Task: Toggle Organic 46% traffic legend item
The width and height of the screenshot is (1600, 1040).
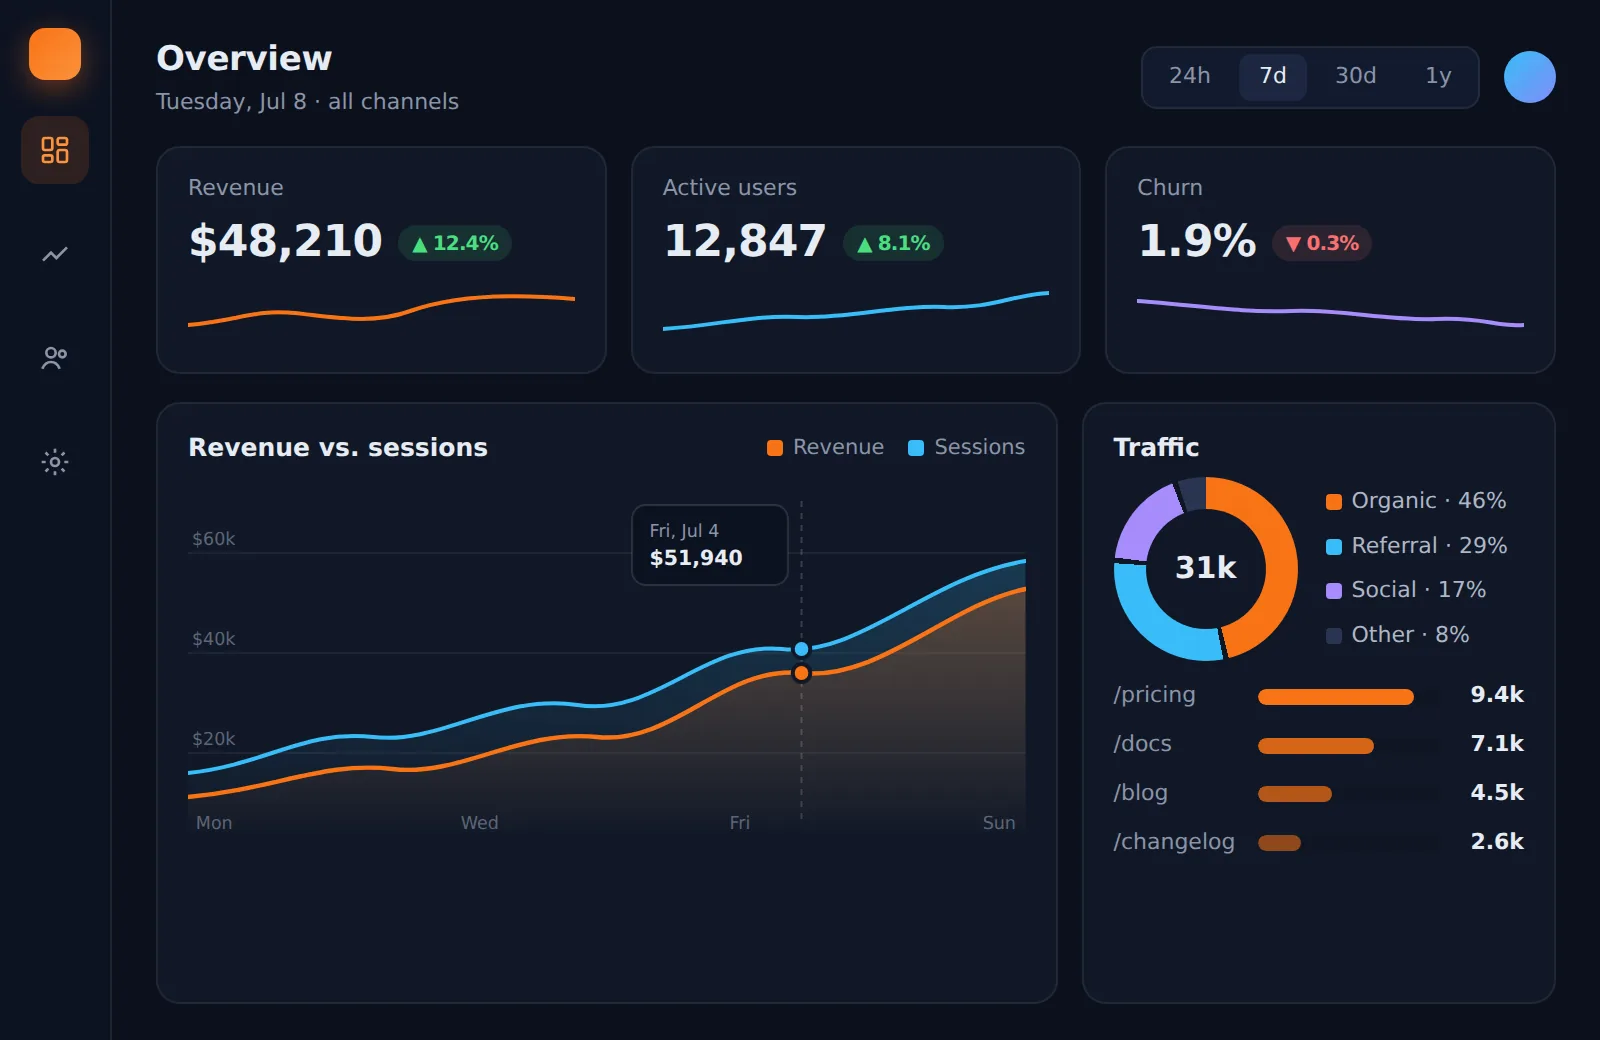Action: 1416,501
